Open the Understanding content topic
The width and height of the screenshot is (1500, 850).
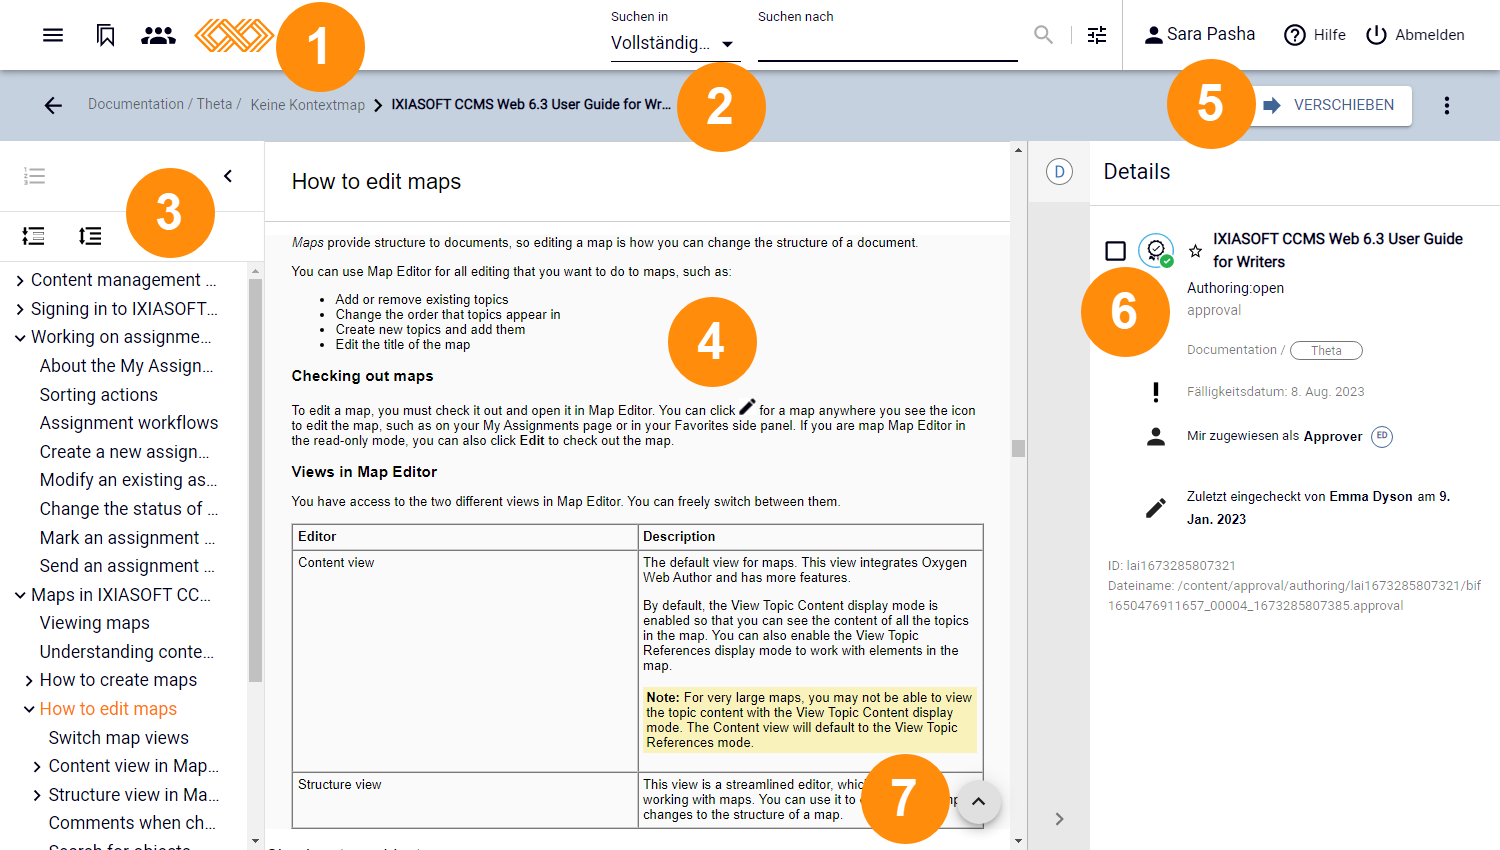(127, 652)
